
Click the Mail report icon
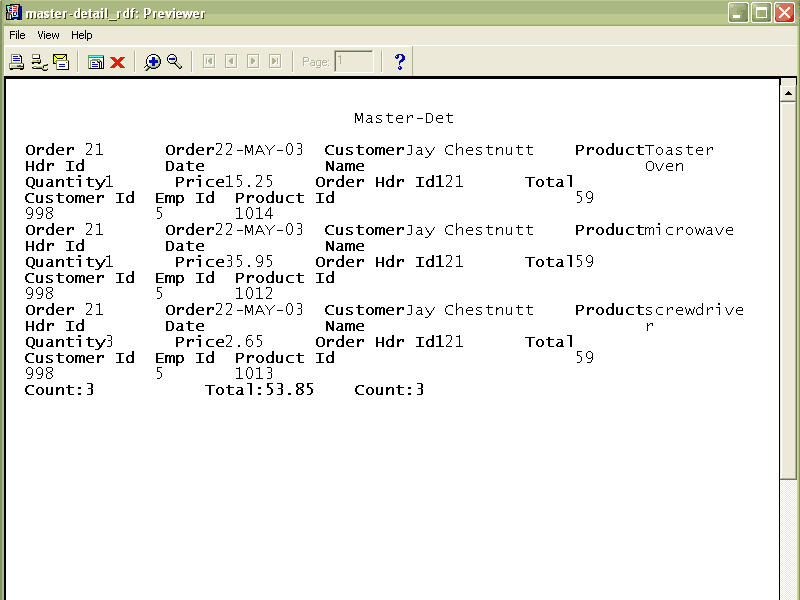[61, 62]
